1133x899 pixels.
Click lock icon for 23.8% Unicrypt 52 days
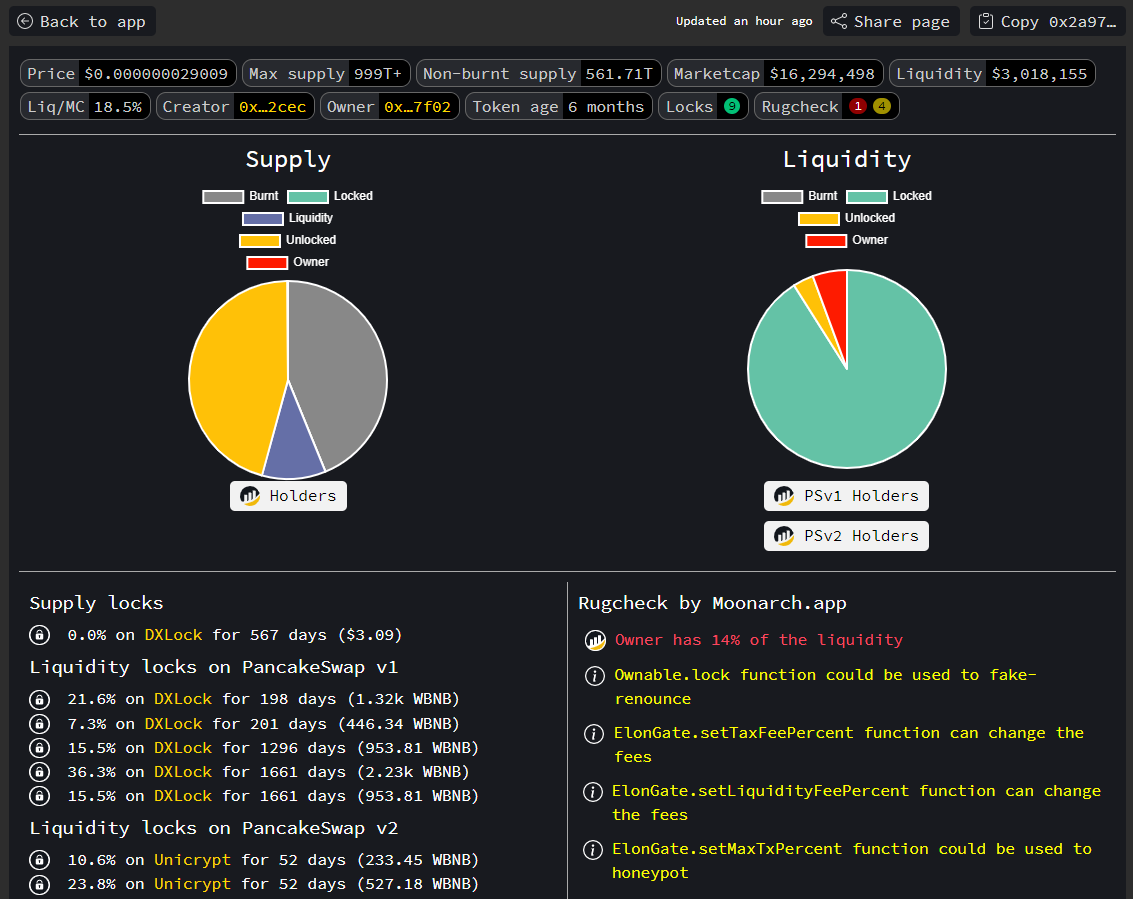tap(40, 884)
